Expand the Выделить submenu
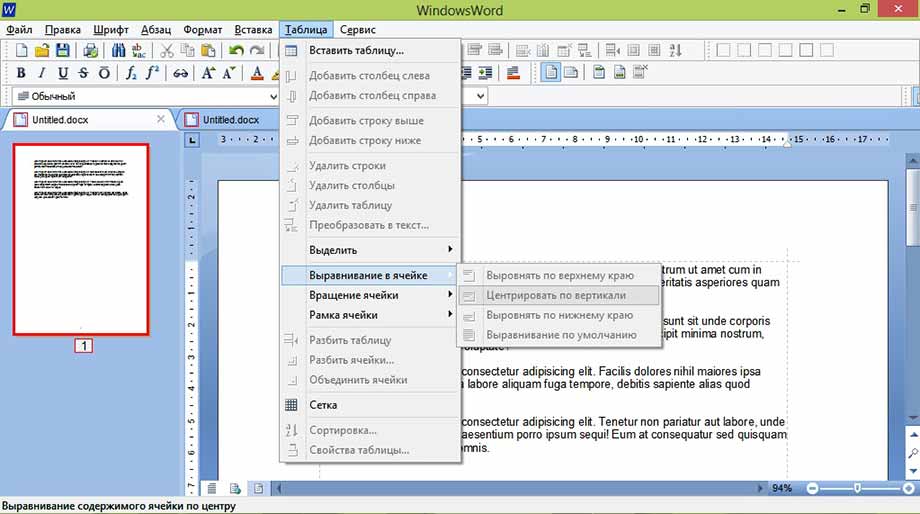 [x=370, y=250]
